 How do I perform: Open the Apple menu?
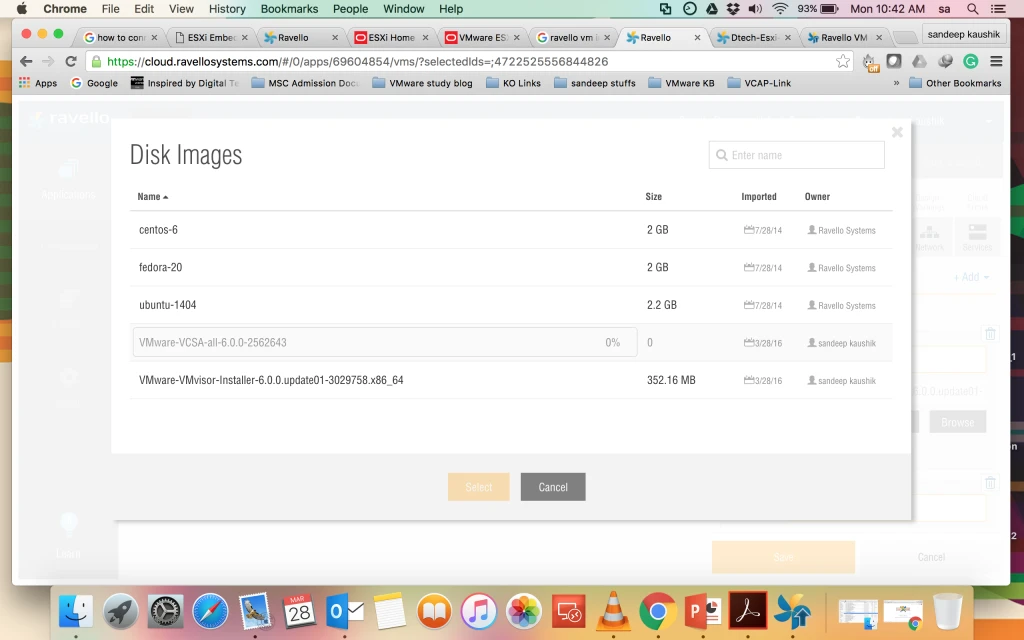pyautogui.click(x=22, y=8)
